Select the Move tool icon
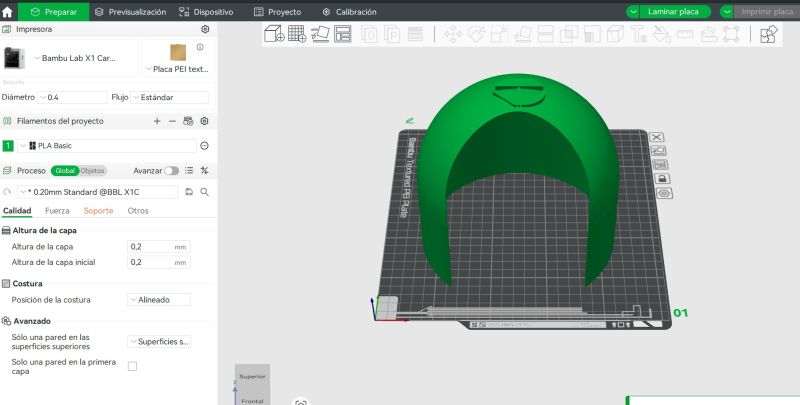This screenshot has height=405, width=800. (x=453, y=35)
